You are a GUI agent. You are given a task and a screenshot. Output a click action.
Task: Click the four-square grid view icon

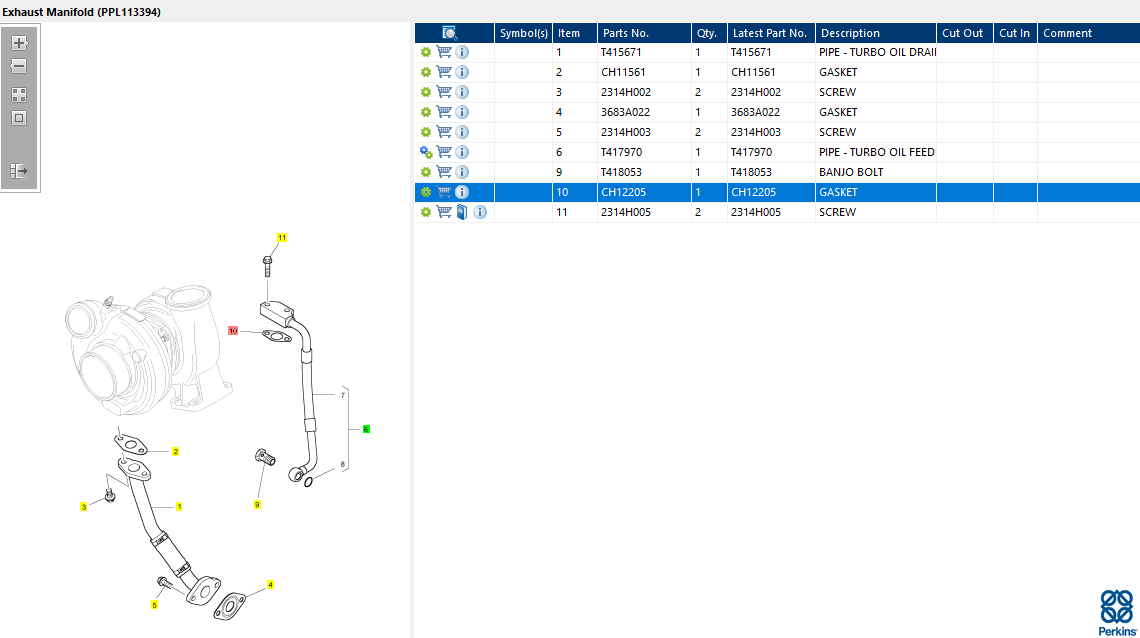pos(19,95)
